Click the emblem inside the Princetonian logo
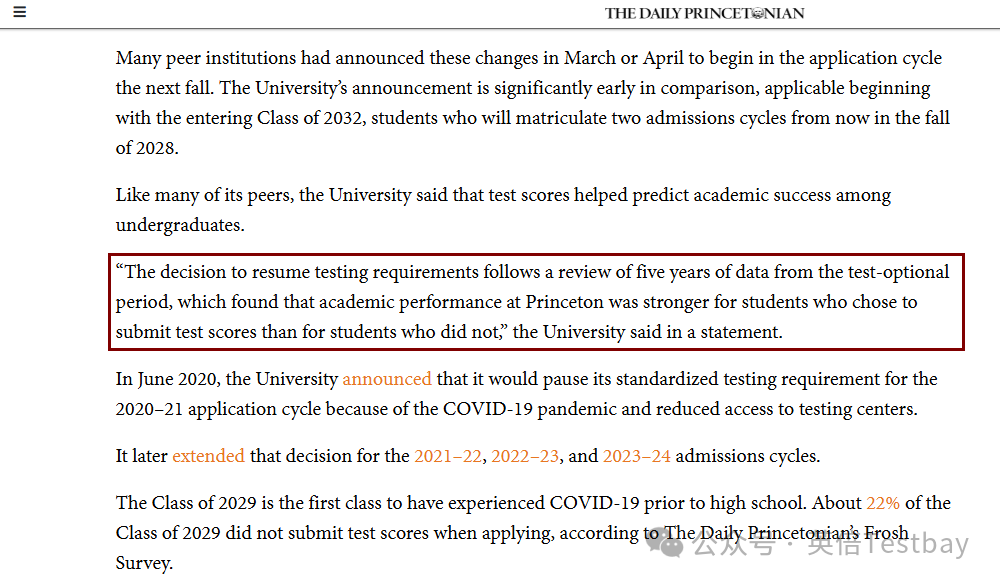Viewport: 1000px width, 583px height. point(757,13)
